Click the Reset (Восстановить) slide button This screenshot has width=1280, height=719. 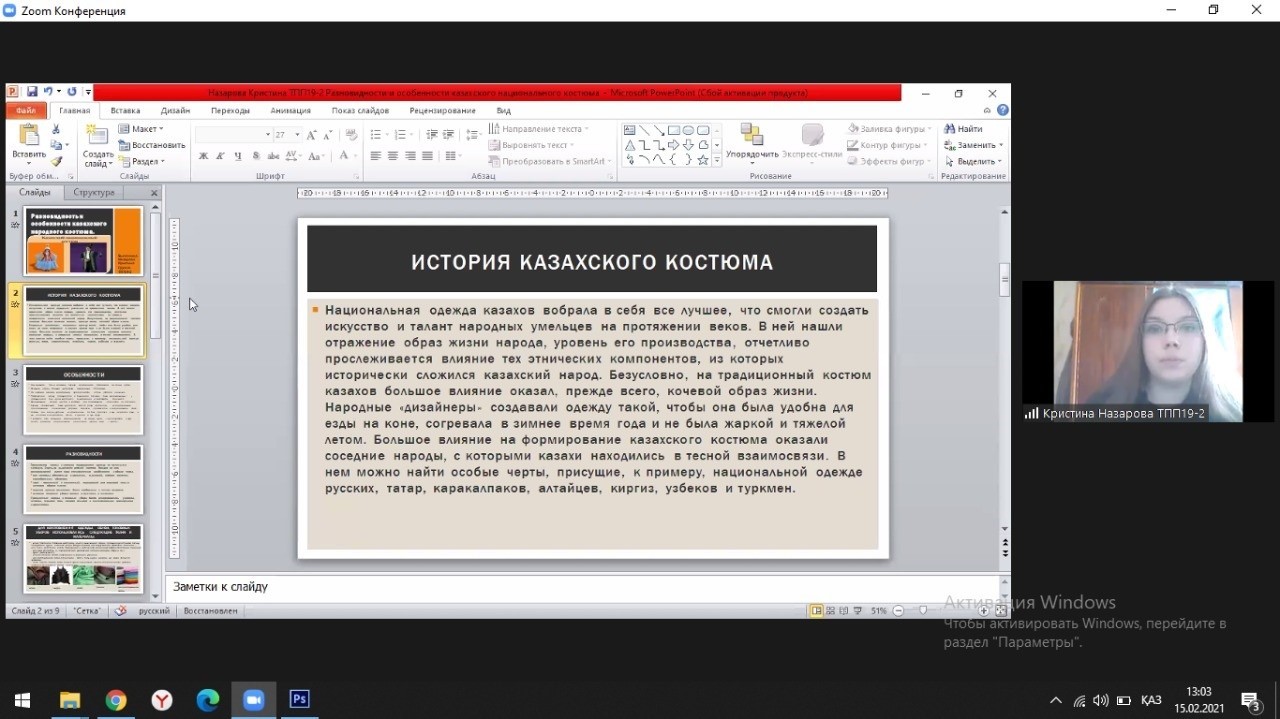pyautogui.click(x=151, y=145)
